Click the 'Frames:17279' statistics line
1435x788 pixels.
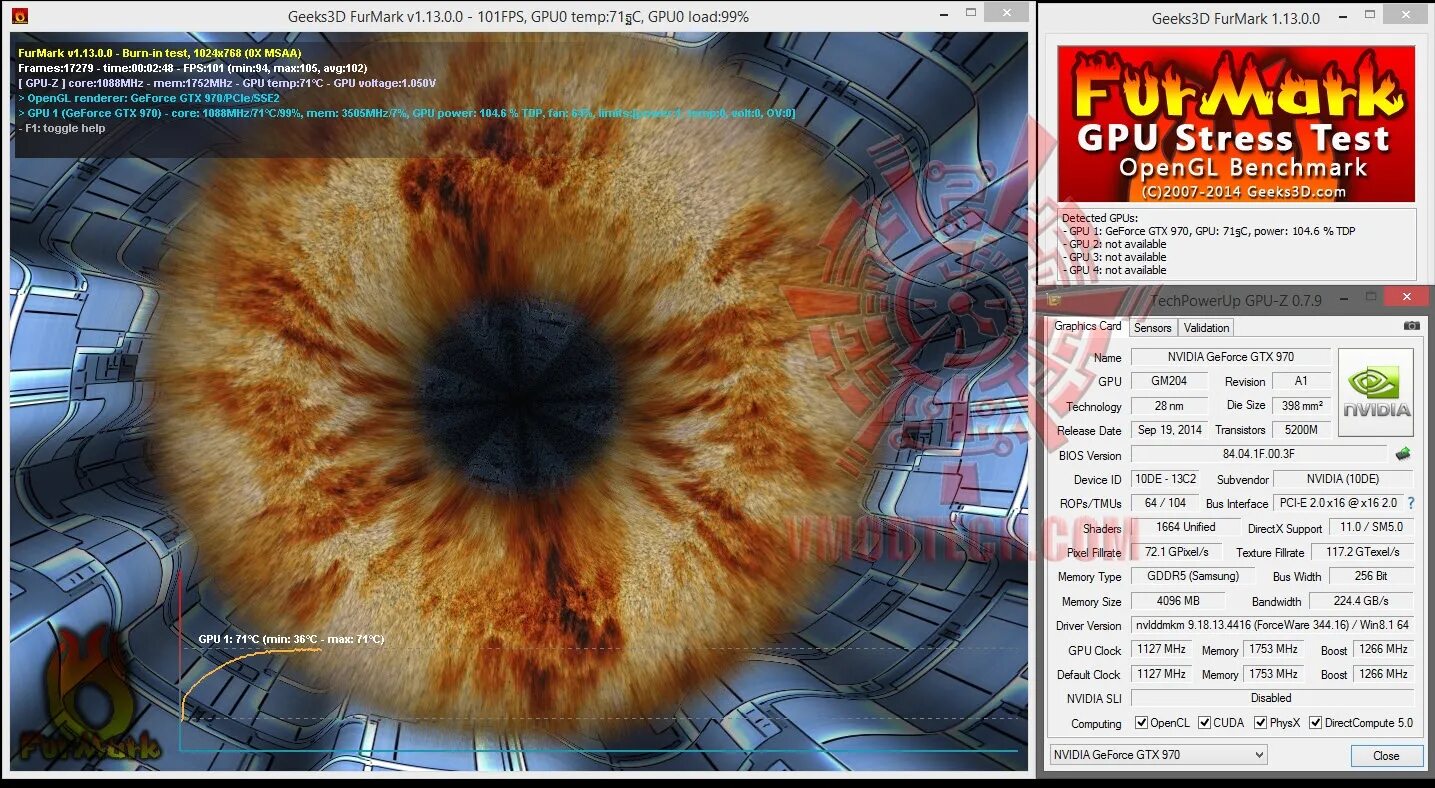(x=193, y=67)
